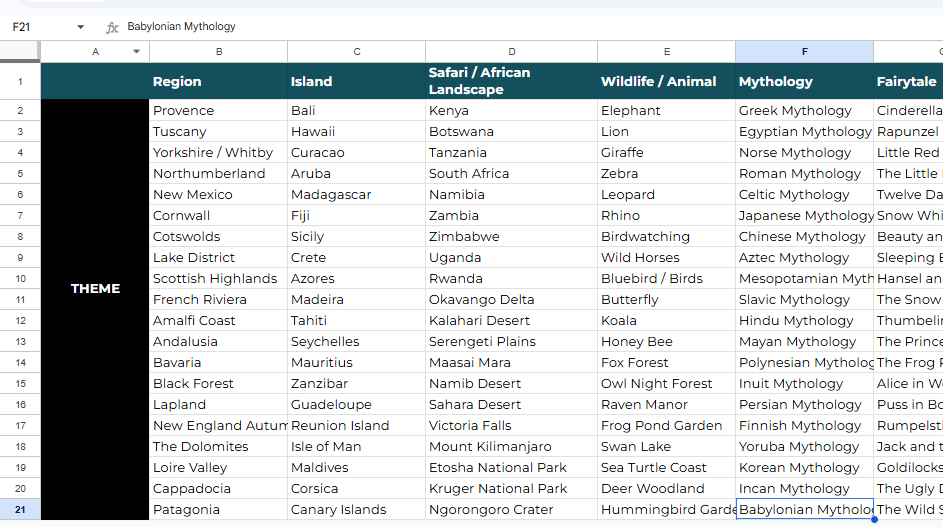Screen dimensions: 943x528
Task: Select the Ngorongoro Crater cell
Action: [x=512, y=509]
